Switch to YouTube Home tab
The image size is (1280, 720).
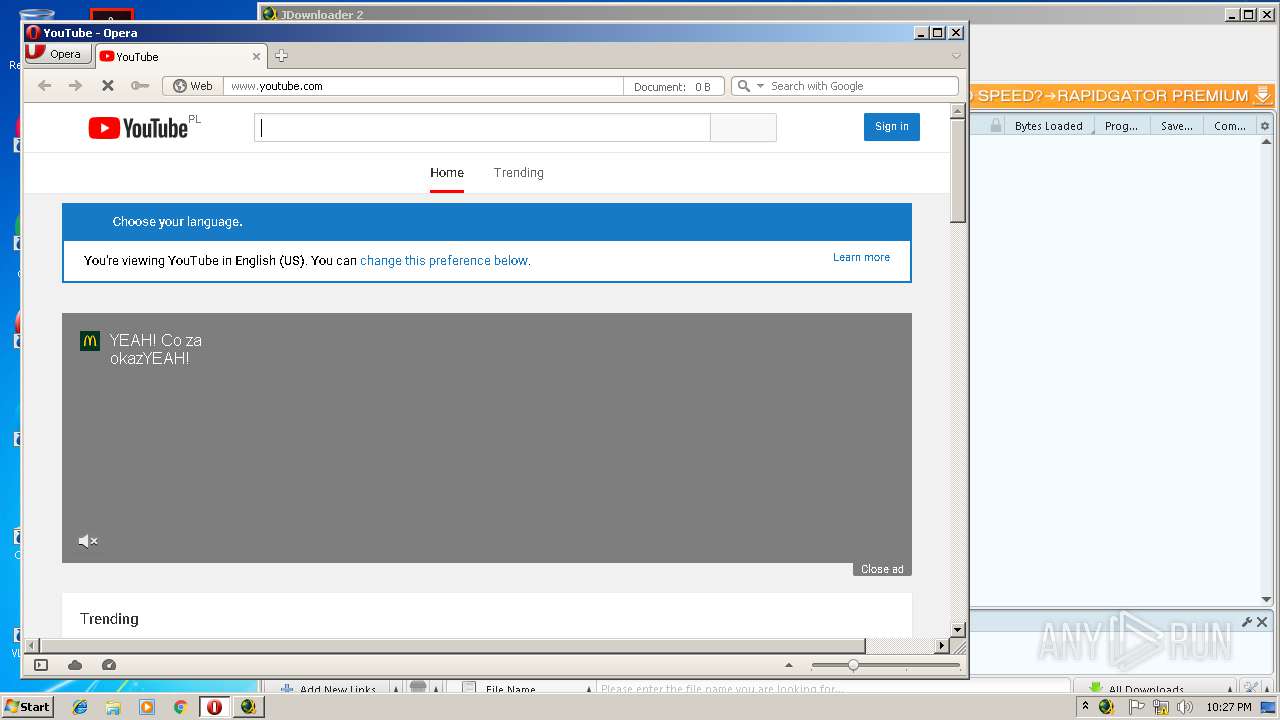tap(447, 173)
